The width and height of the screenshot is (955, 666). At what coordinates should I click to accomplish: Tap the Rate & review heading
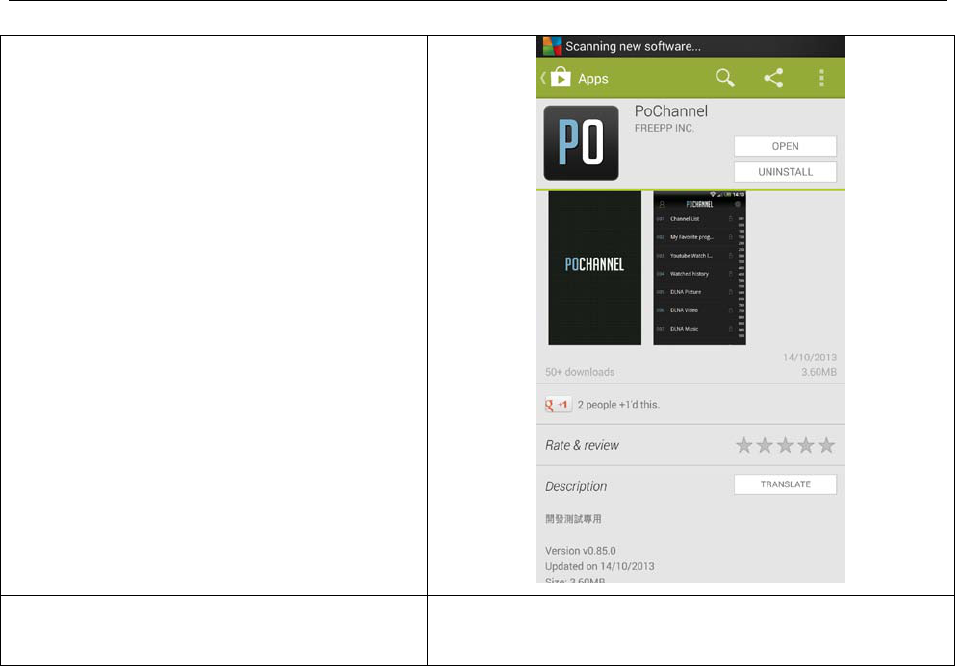(x=582, y=445)
